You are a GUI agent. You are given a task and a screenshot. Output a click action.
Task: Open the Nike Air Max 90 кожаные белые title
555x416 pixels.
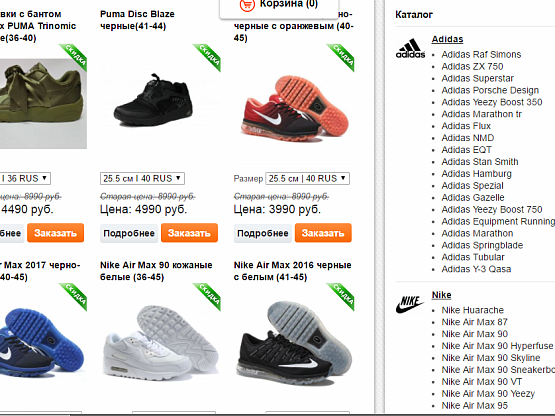pyautogui.click(x=156, y=271)
